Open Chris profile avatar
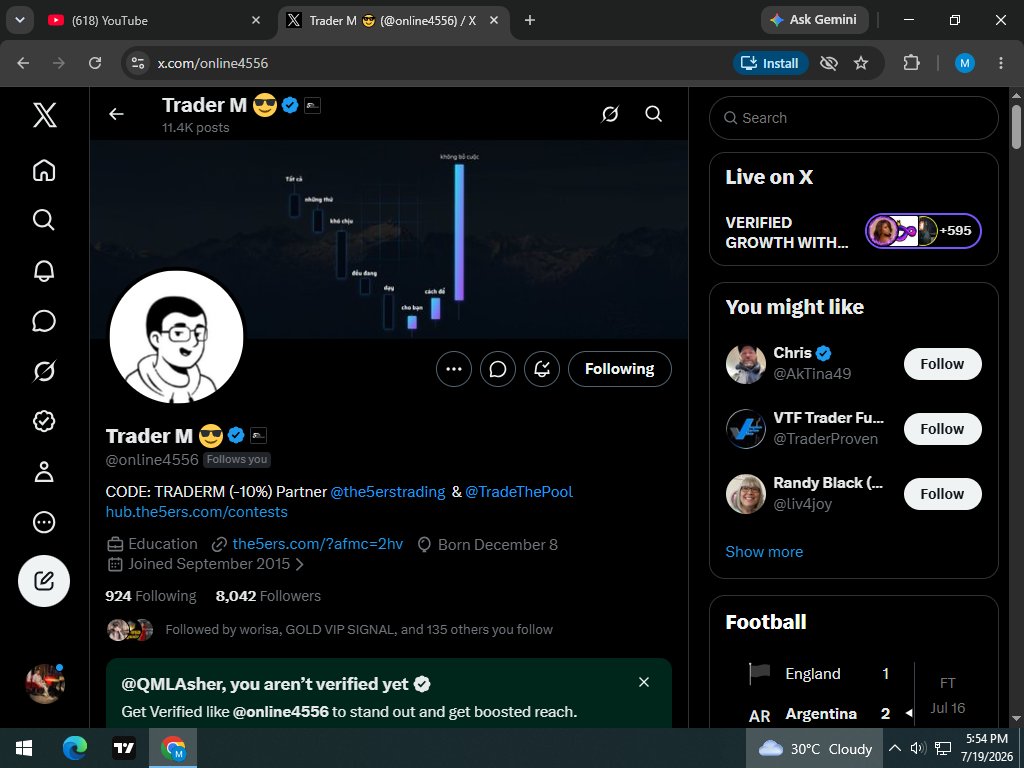Image resolution: width=1024 pixels, height=768 pixels. [x=745, y=364]
